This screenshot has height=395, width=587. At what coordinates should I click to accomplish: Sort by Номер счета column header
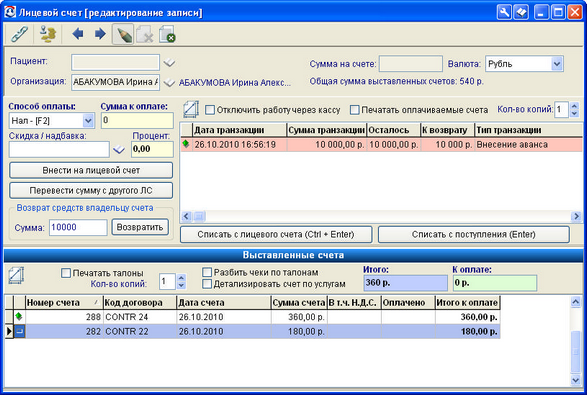[x=64, y=303]
